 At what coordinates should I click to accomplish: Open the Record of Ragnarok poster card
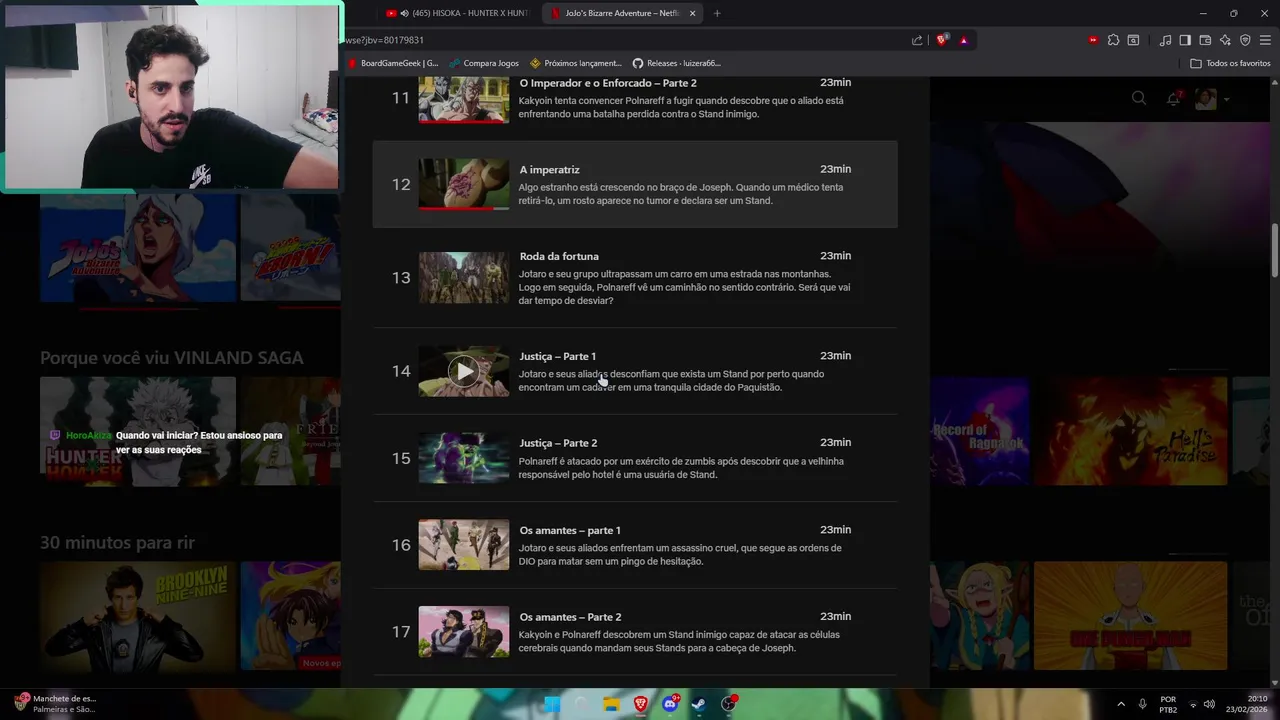click(979, 431)
